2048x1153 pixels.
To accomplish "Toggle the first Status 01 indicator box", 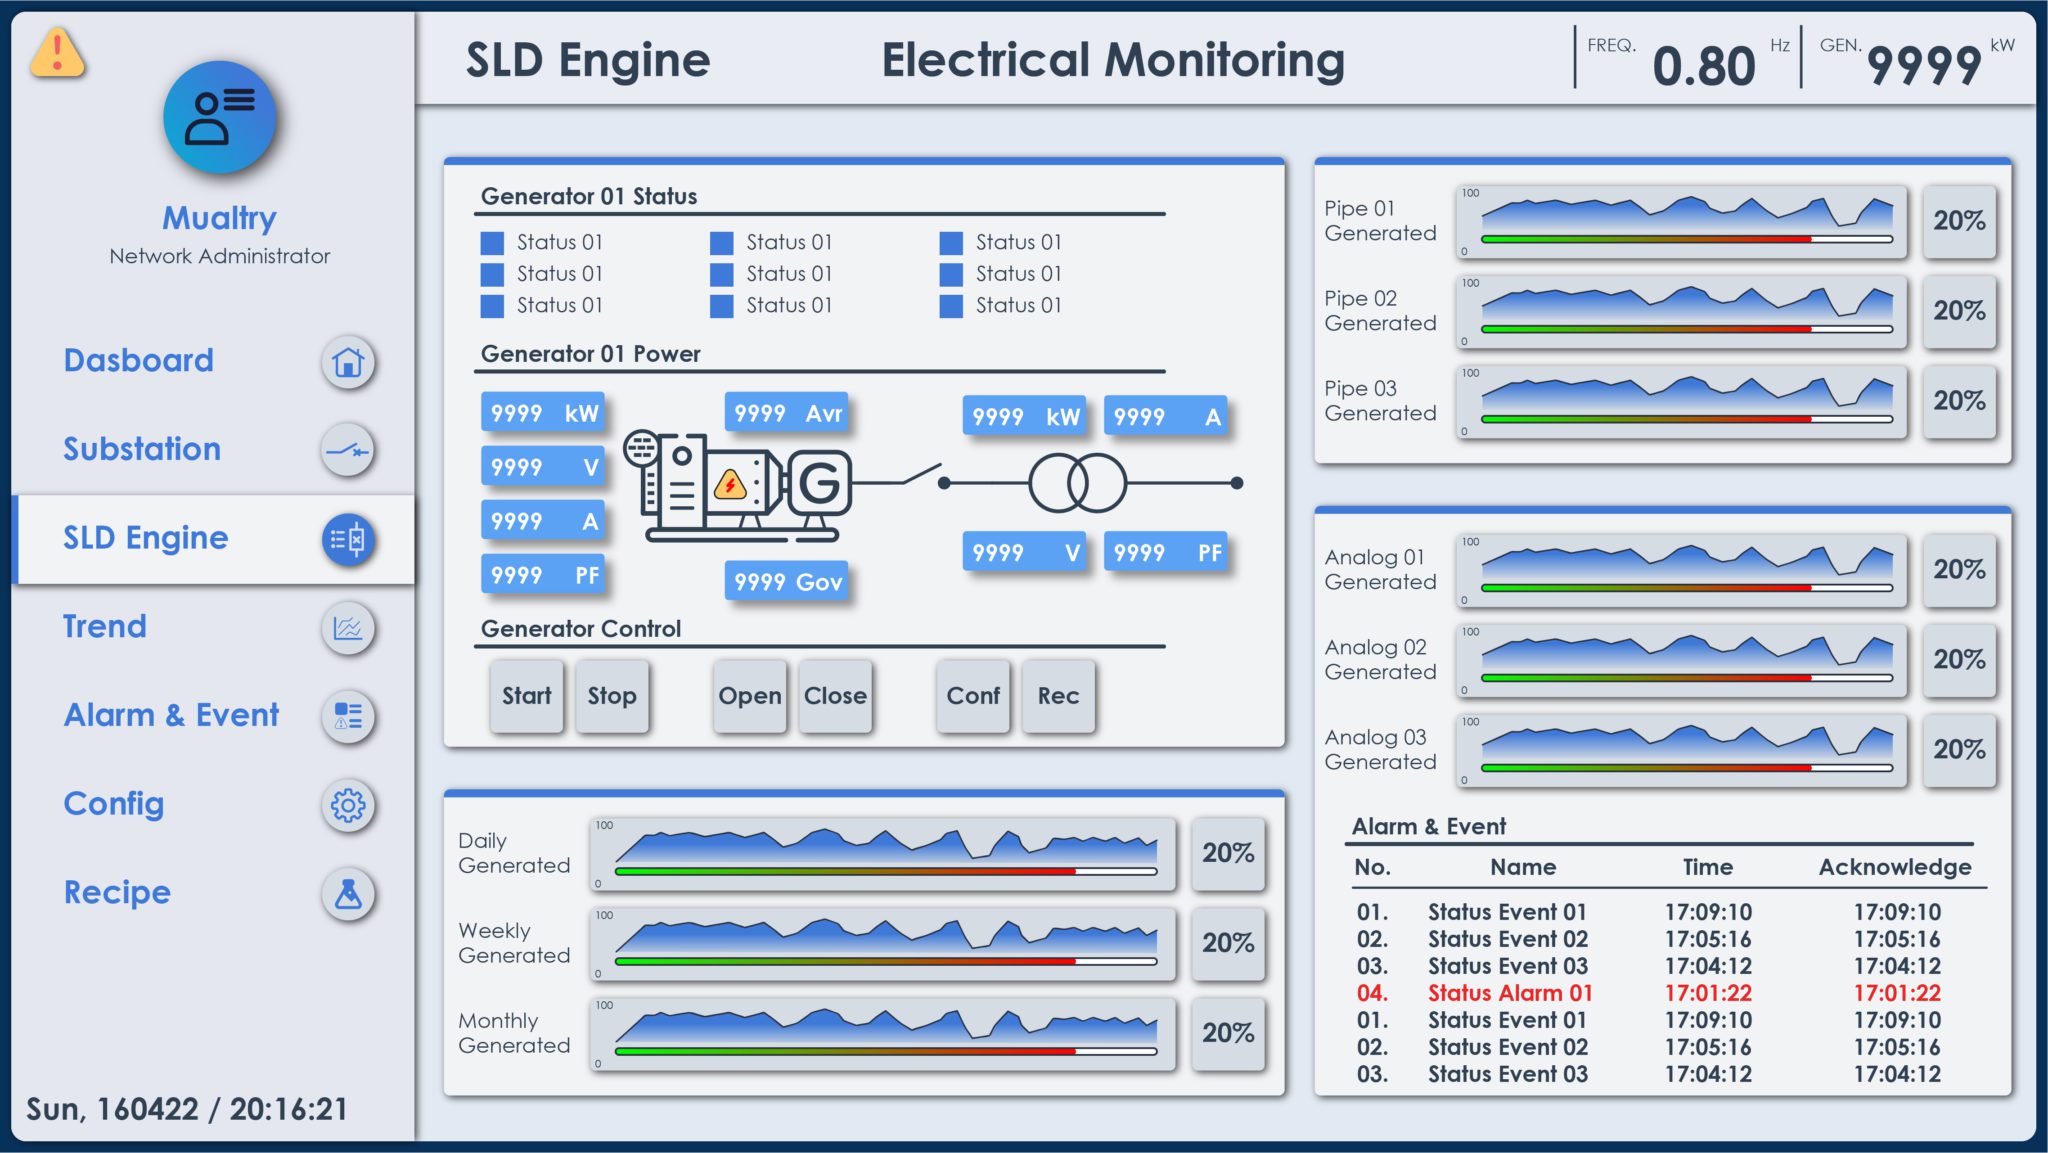I will coord(492,242).
